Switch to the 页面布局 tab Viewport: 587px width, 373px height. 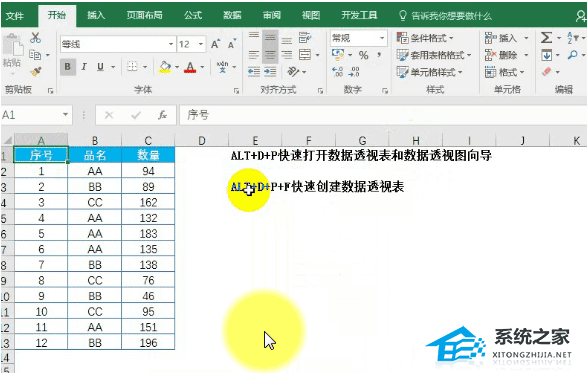click(144, 15)
